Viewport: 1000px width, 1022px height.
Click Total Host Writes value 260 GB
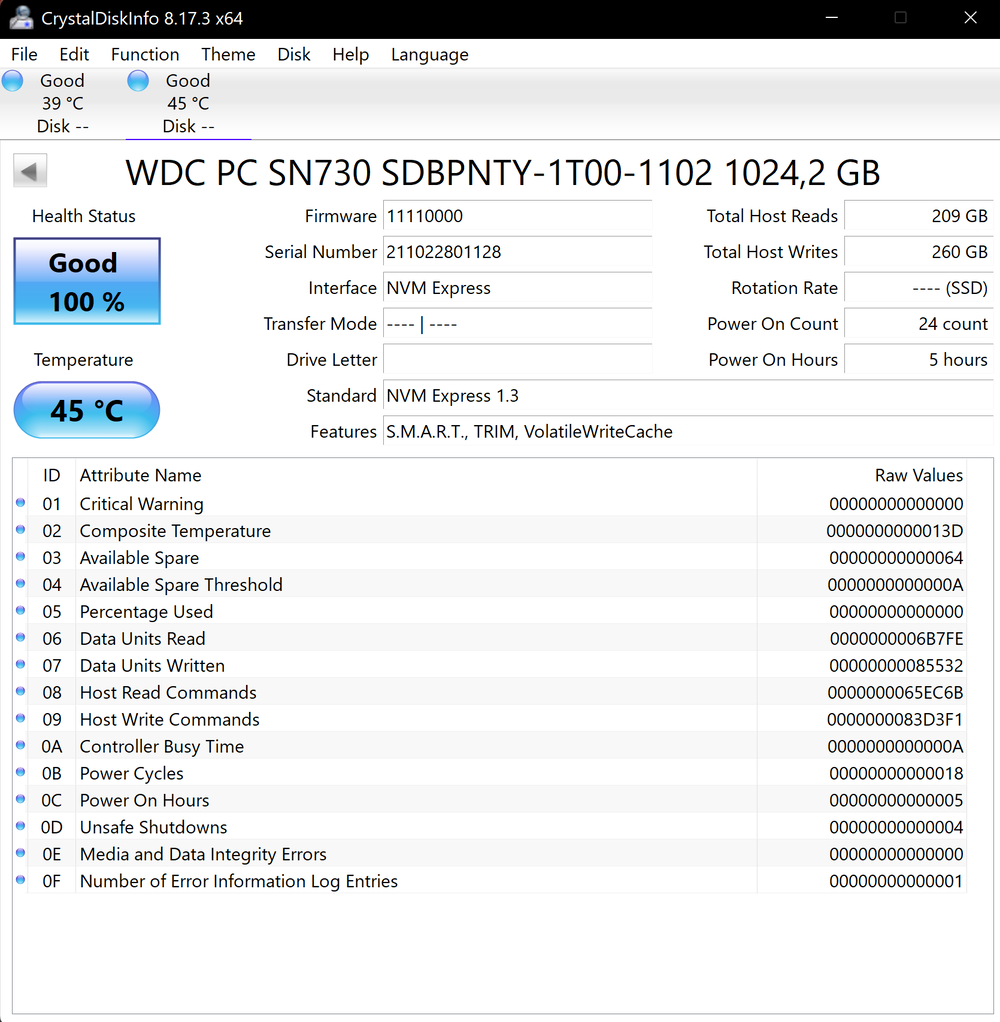(x=919, y=252)
